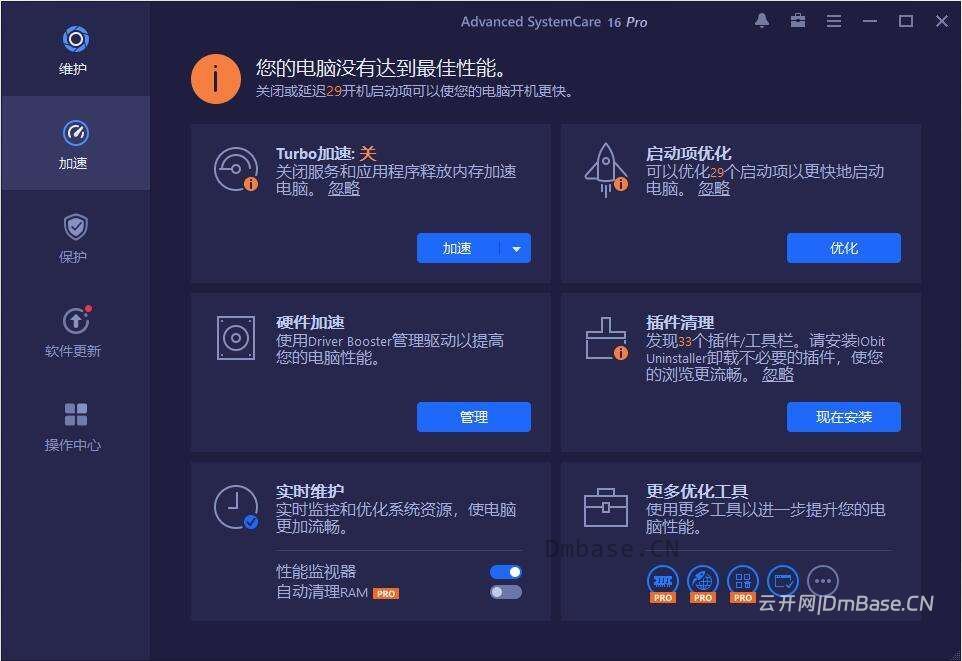Screen dimensions: 962x661
Task: Click the Advanced SystemCare 16 Pro title
Action: point(554,22)
